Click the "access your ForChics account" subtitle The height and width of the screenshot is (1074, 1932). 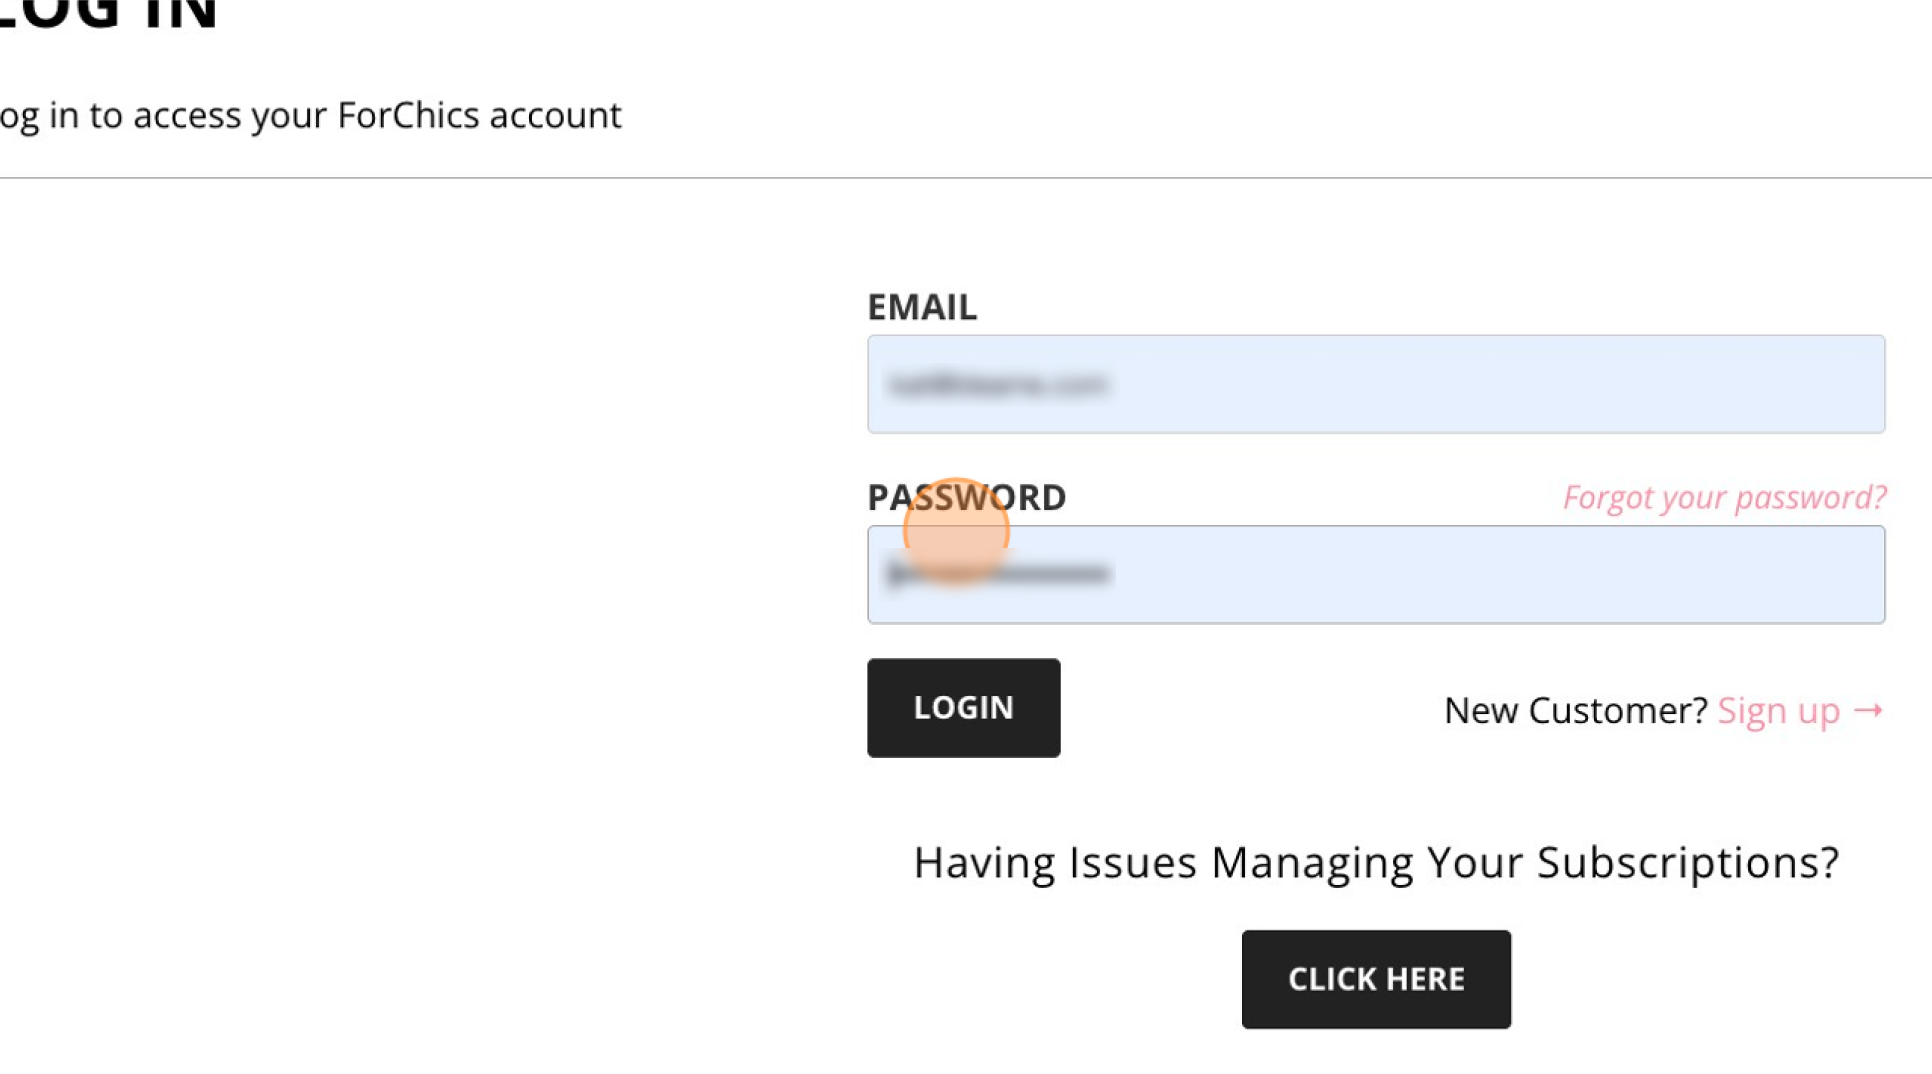pyautogui.click(x=377, y=116)
